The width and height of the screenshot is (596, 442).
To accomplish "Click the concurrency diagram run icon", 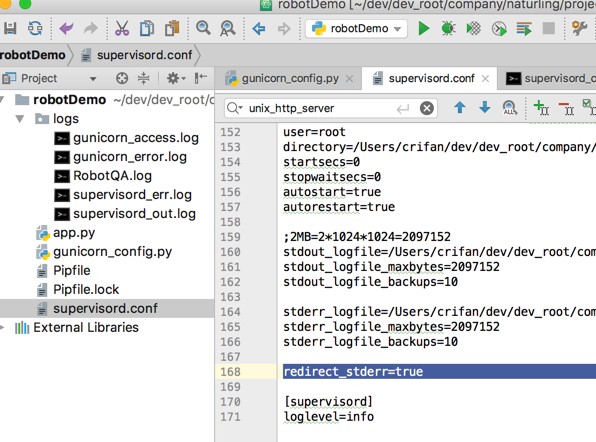I will tap(524, 29).
